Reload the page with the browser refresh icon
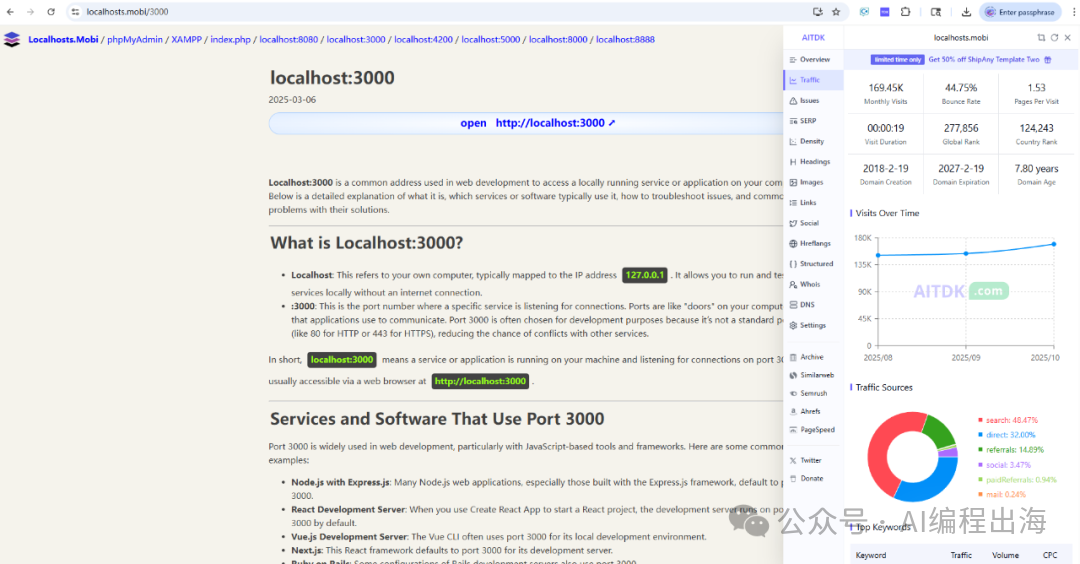Image resolution: width=1080 pixels, height=564 pixels. tap(51, 12)
